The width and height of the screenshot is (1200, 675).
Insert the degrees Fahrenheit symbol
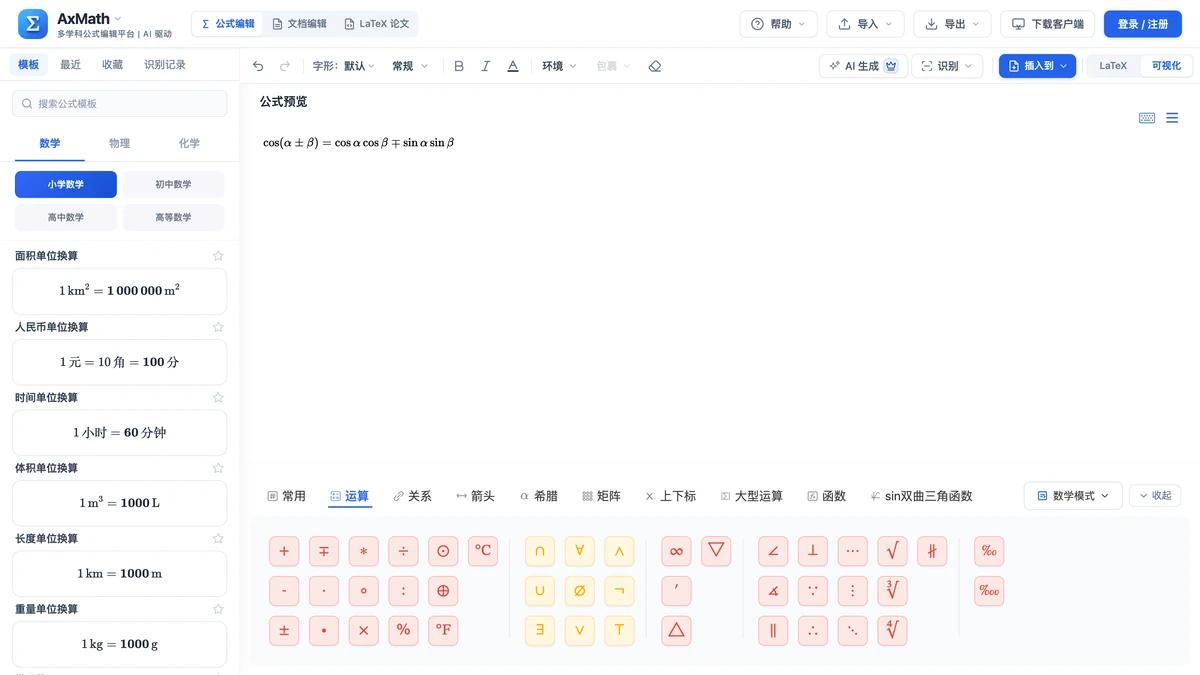tap(443, 631)
